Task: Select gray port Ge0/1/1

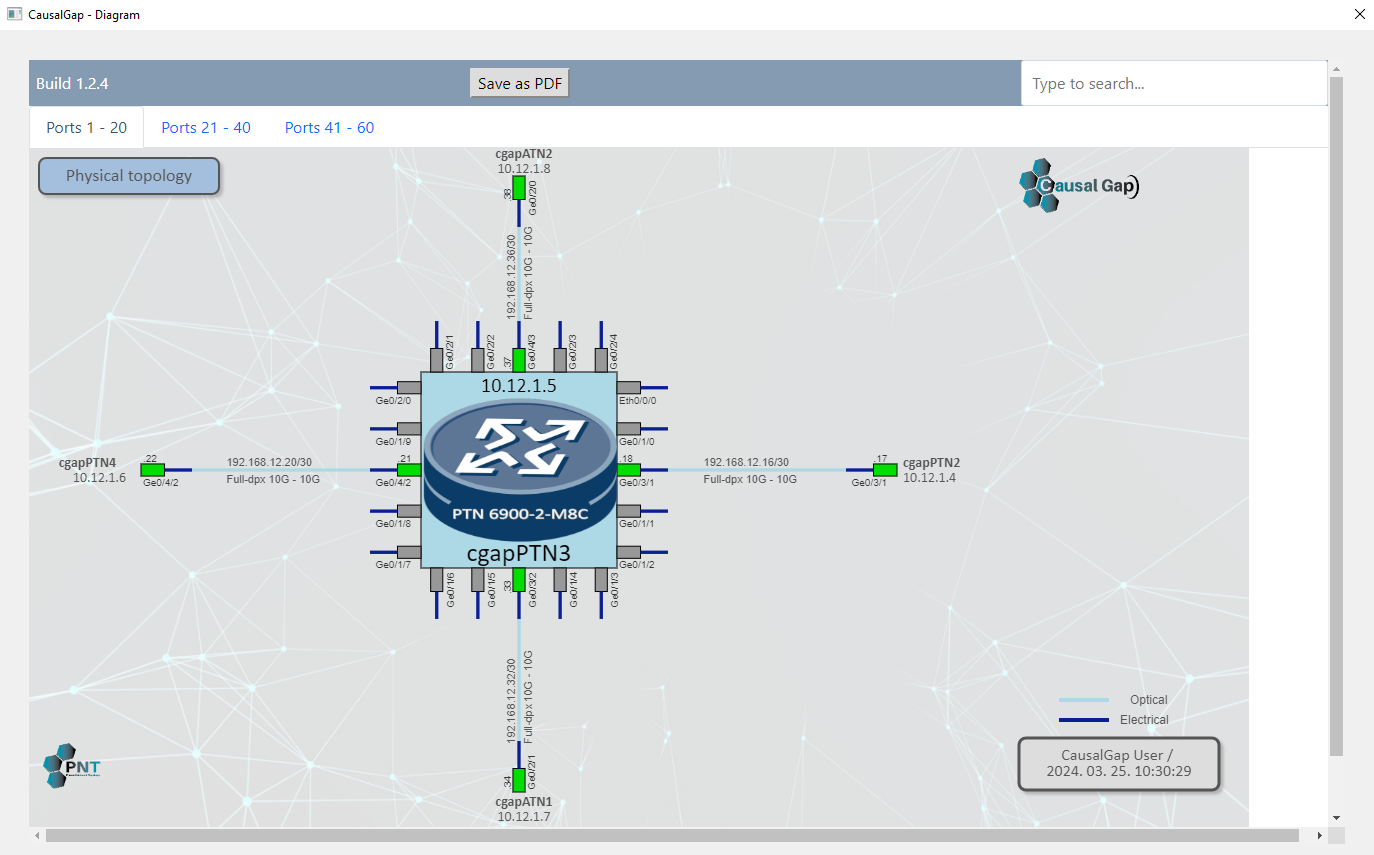Action: (629, 511)
